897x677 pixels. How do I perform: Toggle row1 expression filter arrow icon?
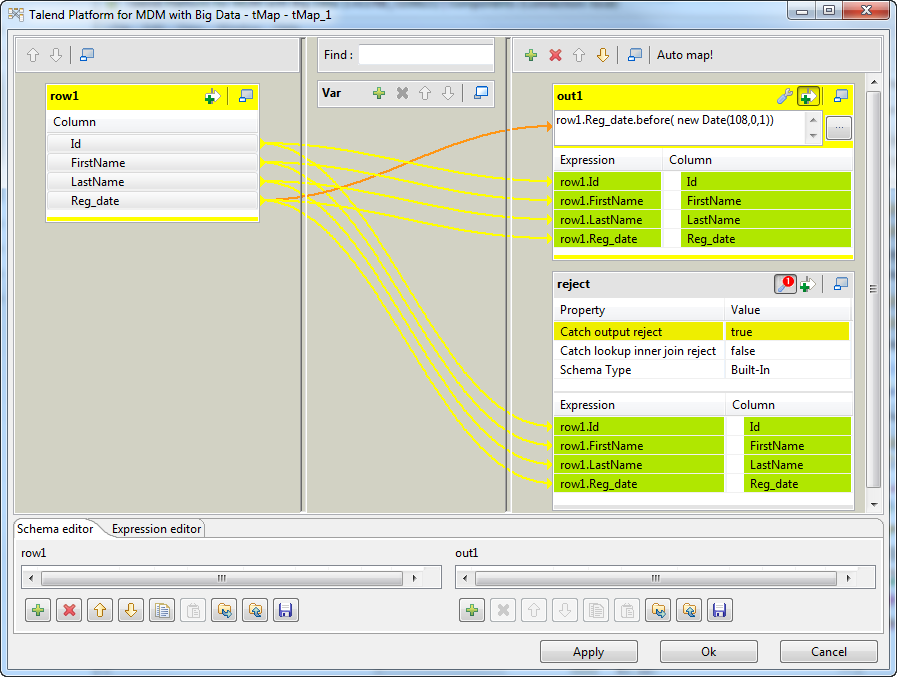tap(211, 96)
